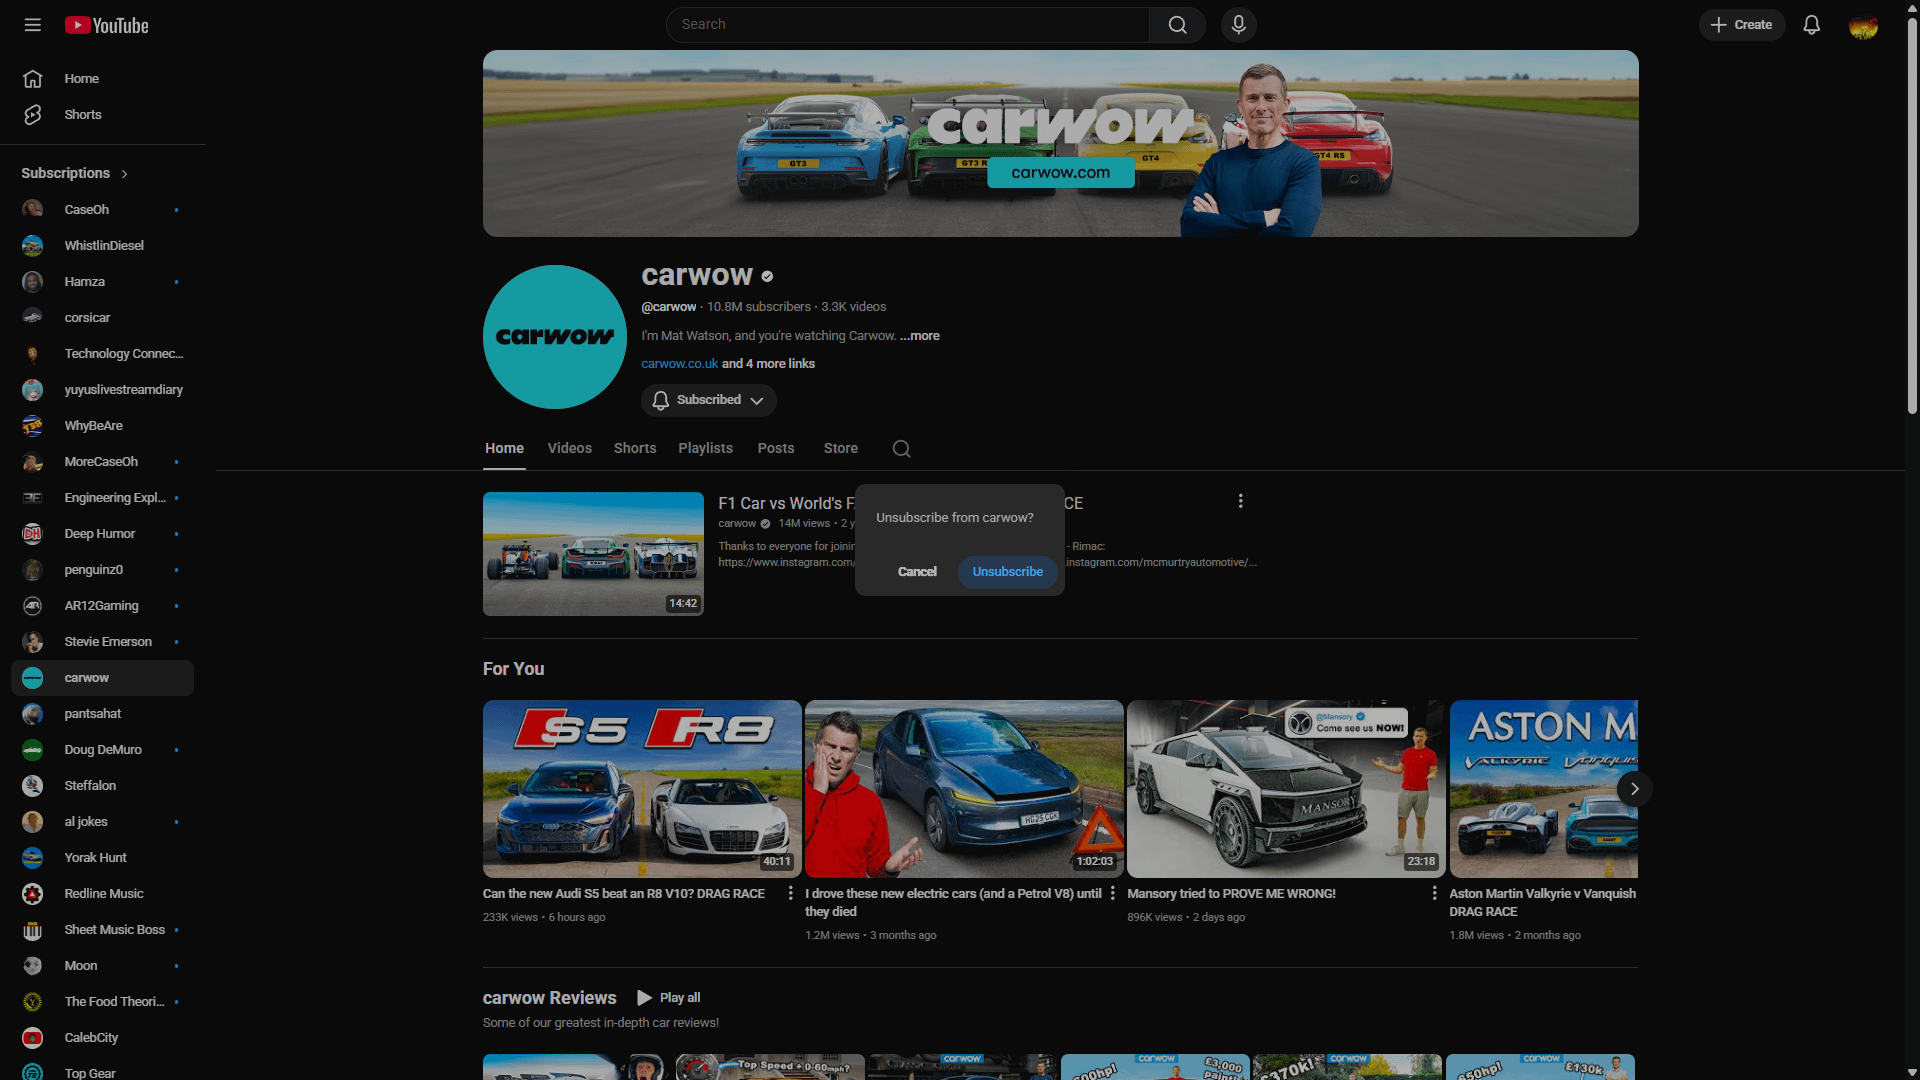
Task: Click the search magnifier button
Action: [x=1177, y=25]
